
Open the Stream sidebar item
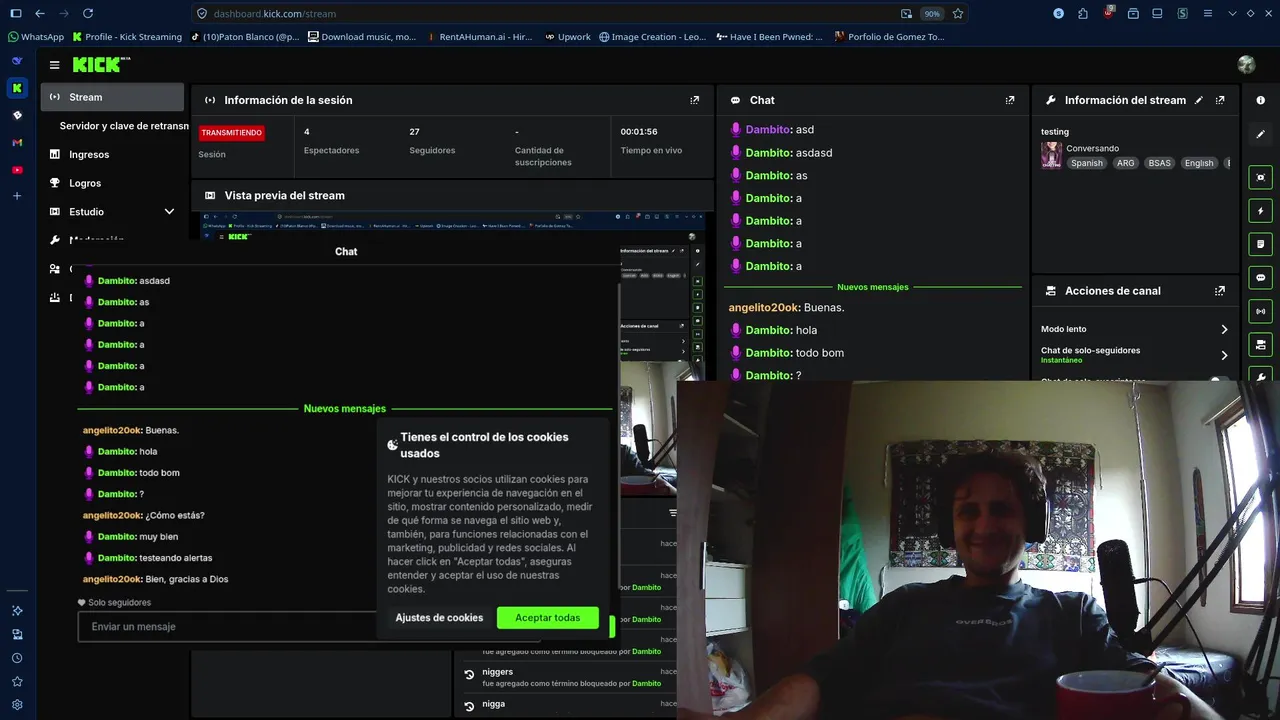click(x=112, y=97)
